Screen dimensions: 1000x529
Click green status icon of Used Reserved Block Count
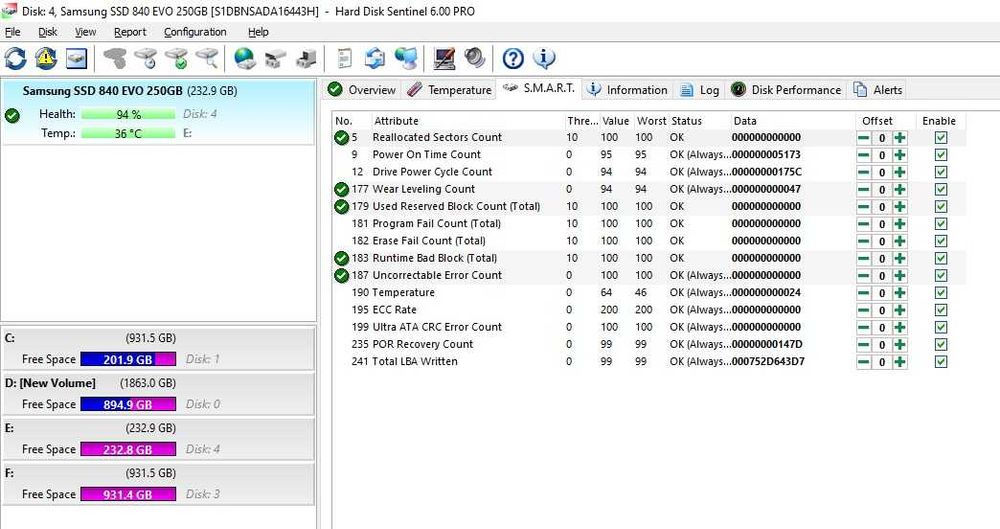pos(341,207)
